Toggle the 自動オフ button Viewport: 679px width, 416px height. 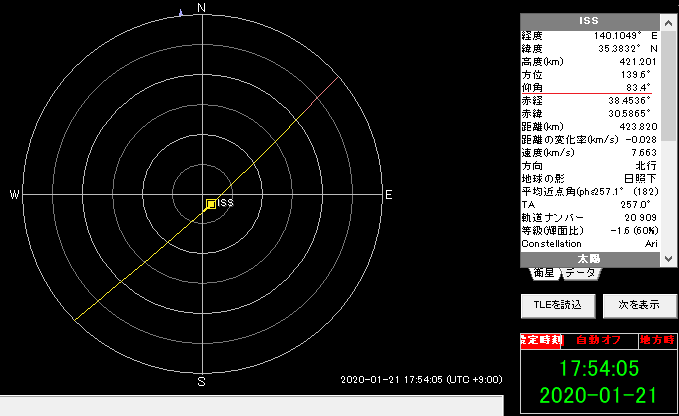[x=598, y=340]
